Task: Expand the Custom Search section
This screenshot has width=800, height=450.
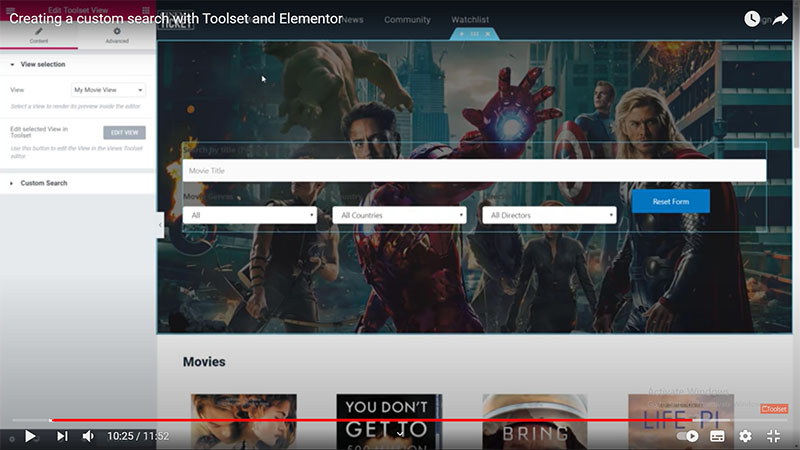Action: point(78,183)
